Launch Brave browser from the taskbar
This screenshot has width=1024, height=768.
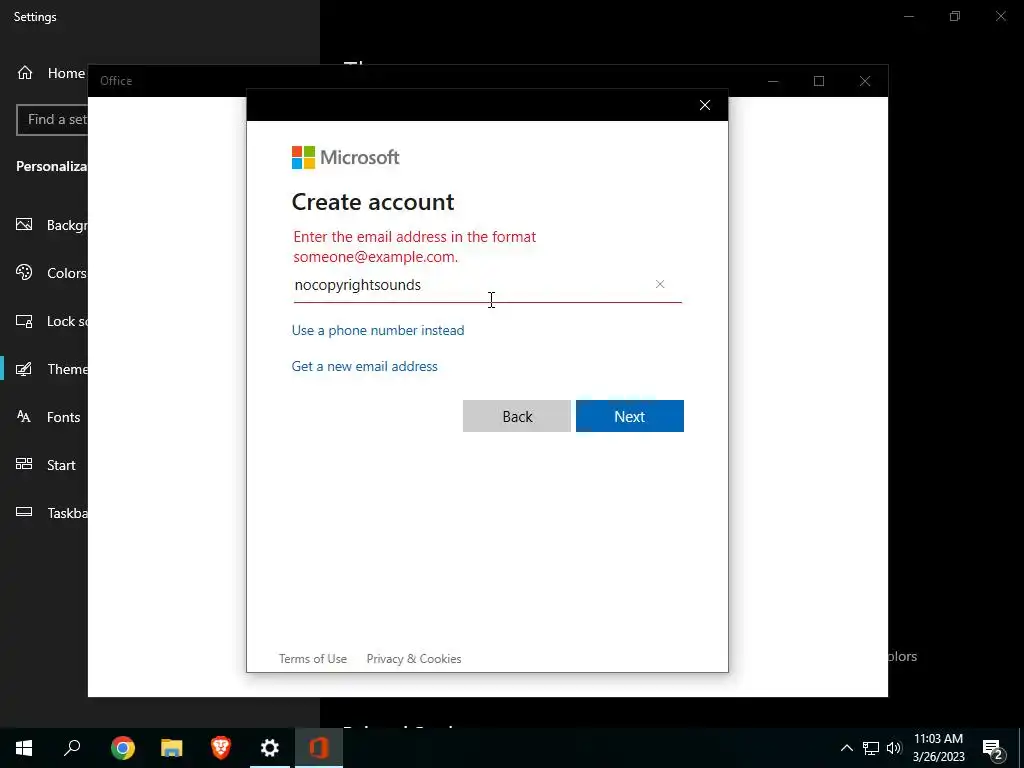pos(221,748)
